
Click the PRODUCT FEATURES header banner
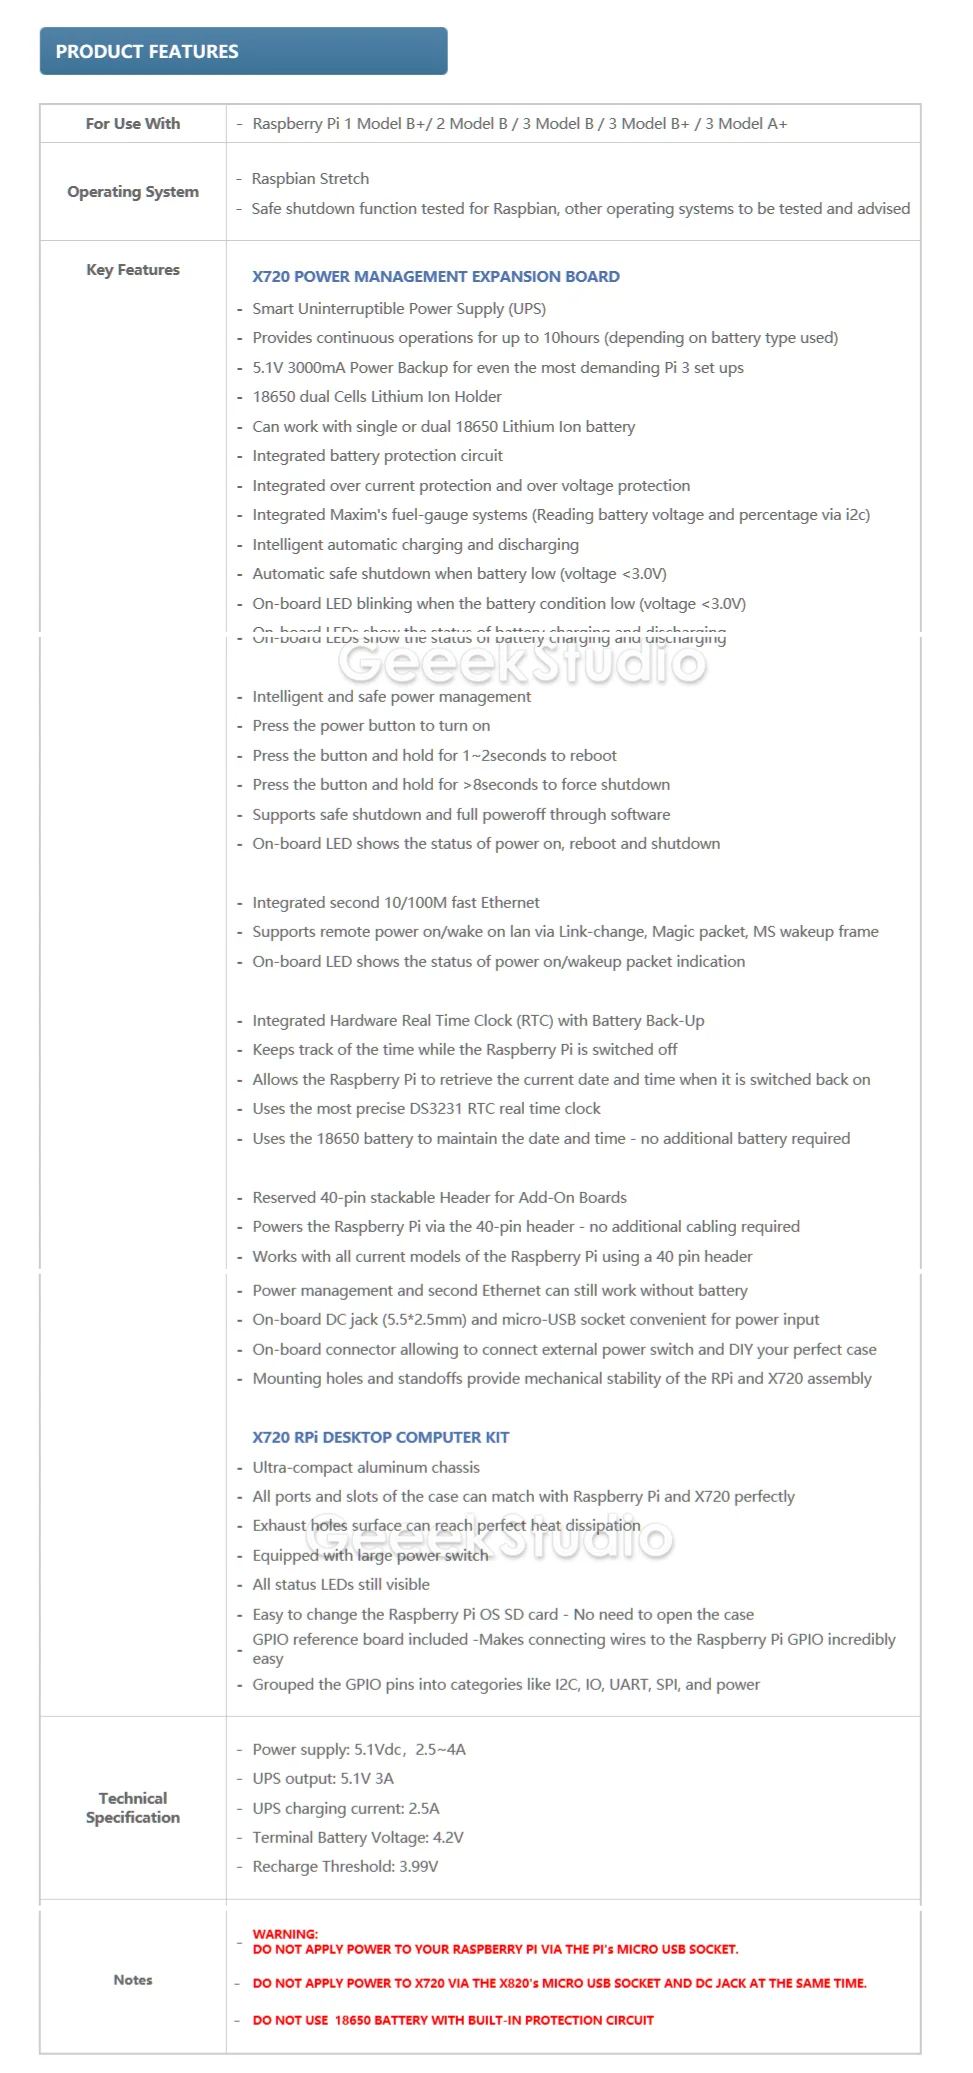243,51
